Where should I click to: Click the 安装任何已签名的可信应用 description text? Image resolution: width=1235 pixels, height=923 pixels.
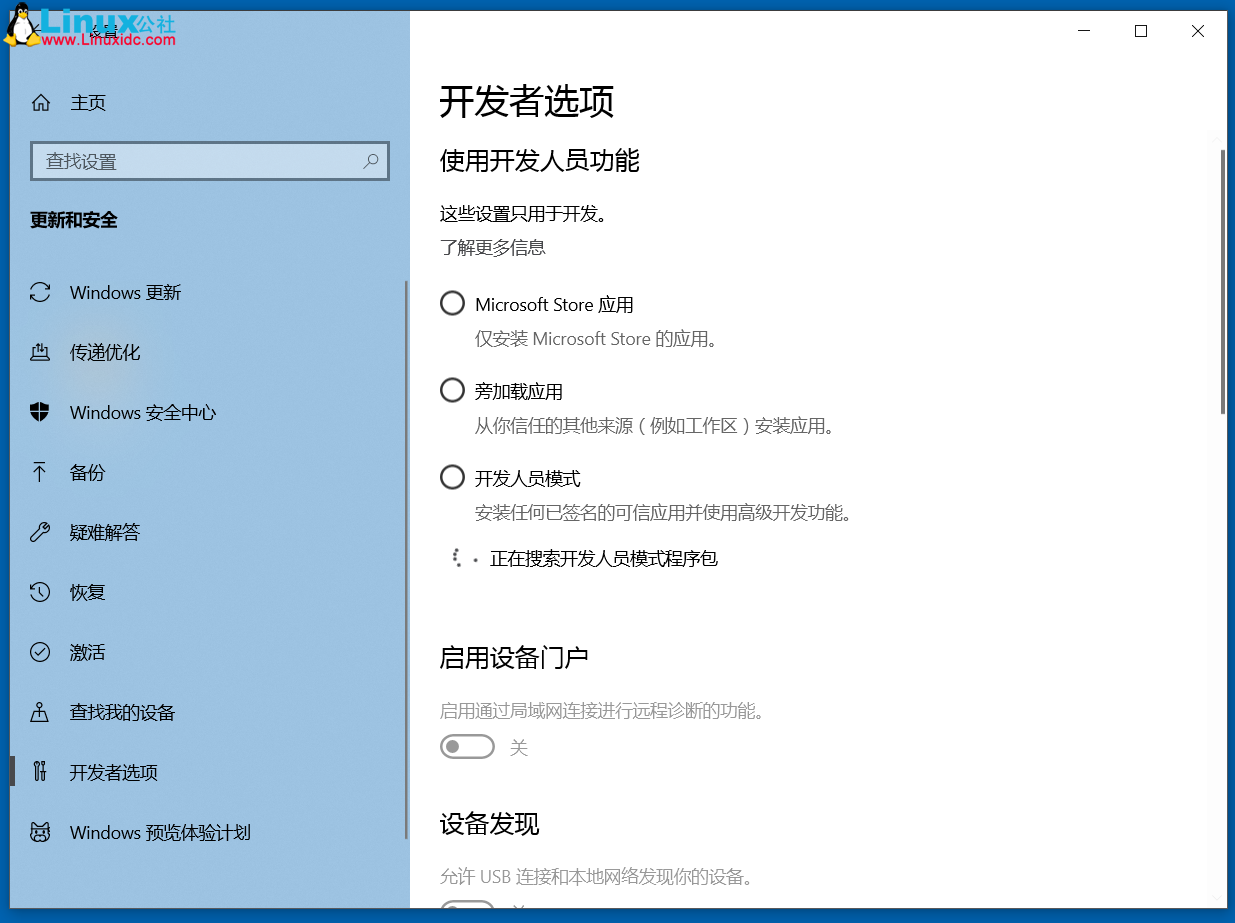click(664, 513)
